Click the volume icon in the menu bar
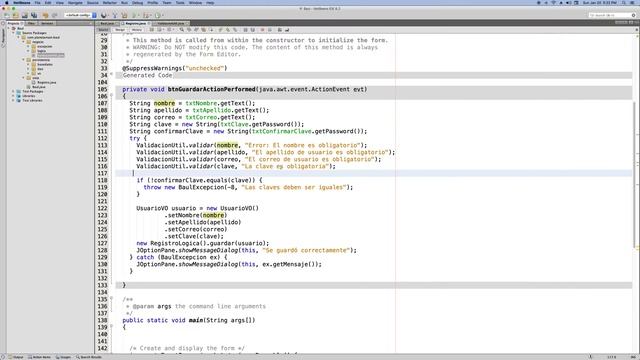Image resolution: width=640 pixels, height=360 pixels. click(x=568, y=3)
